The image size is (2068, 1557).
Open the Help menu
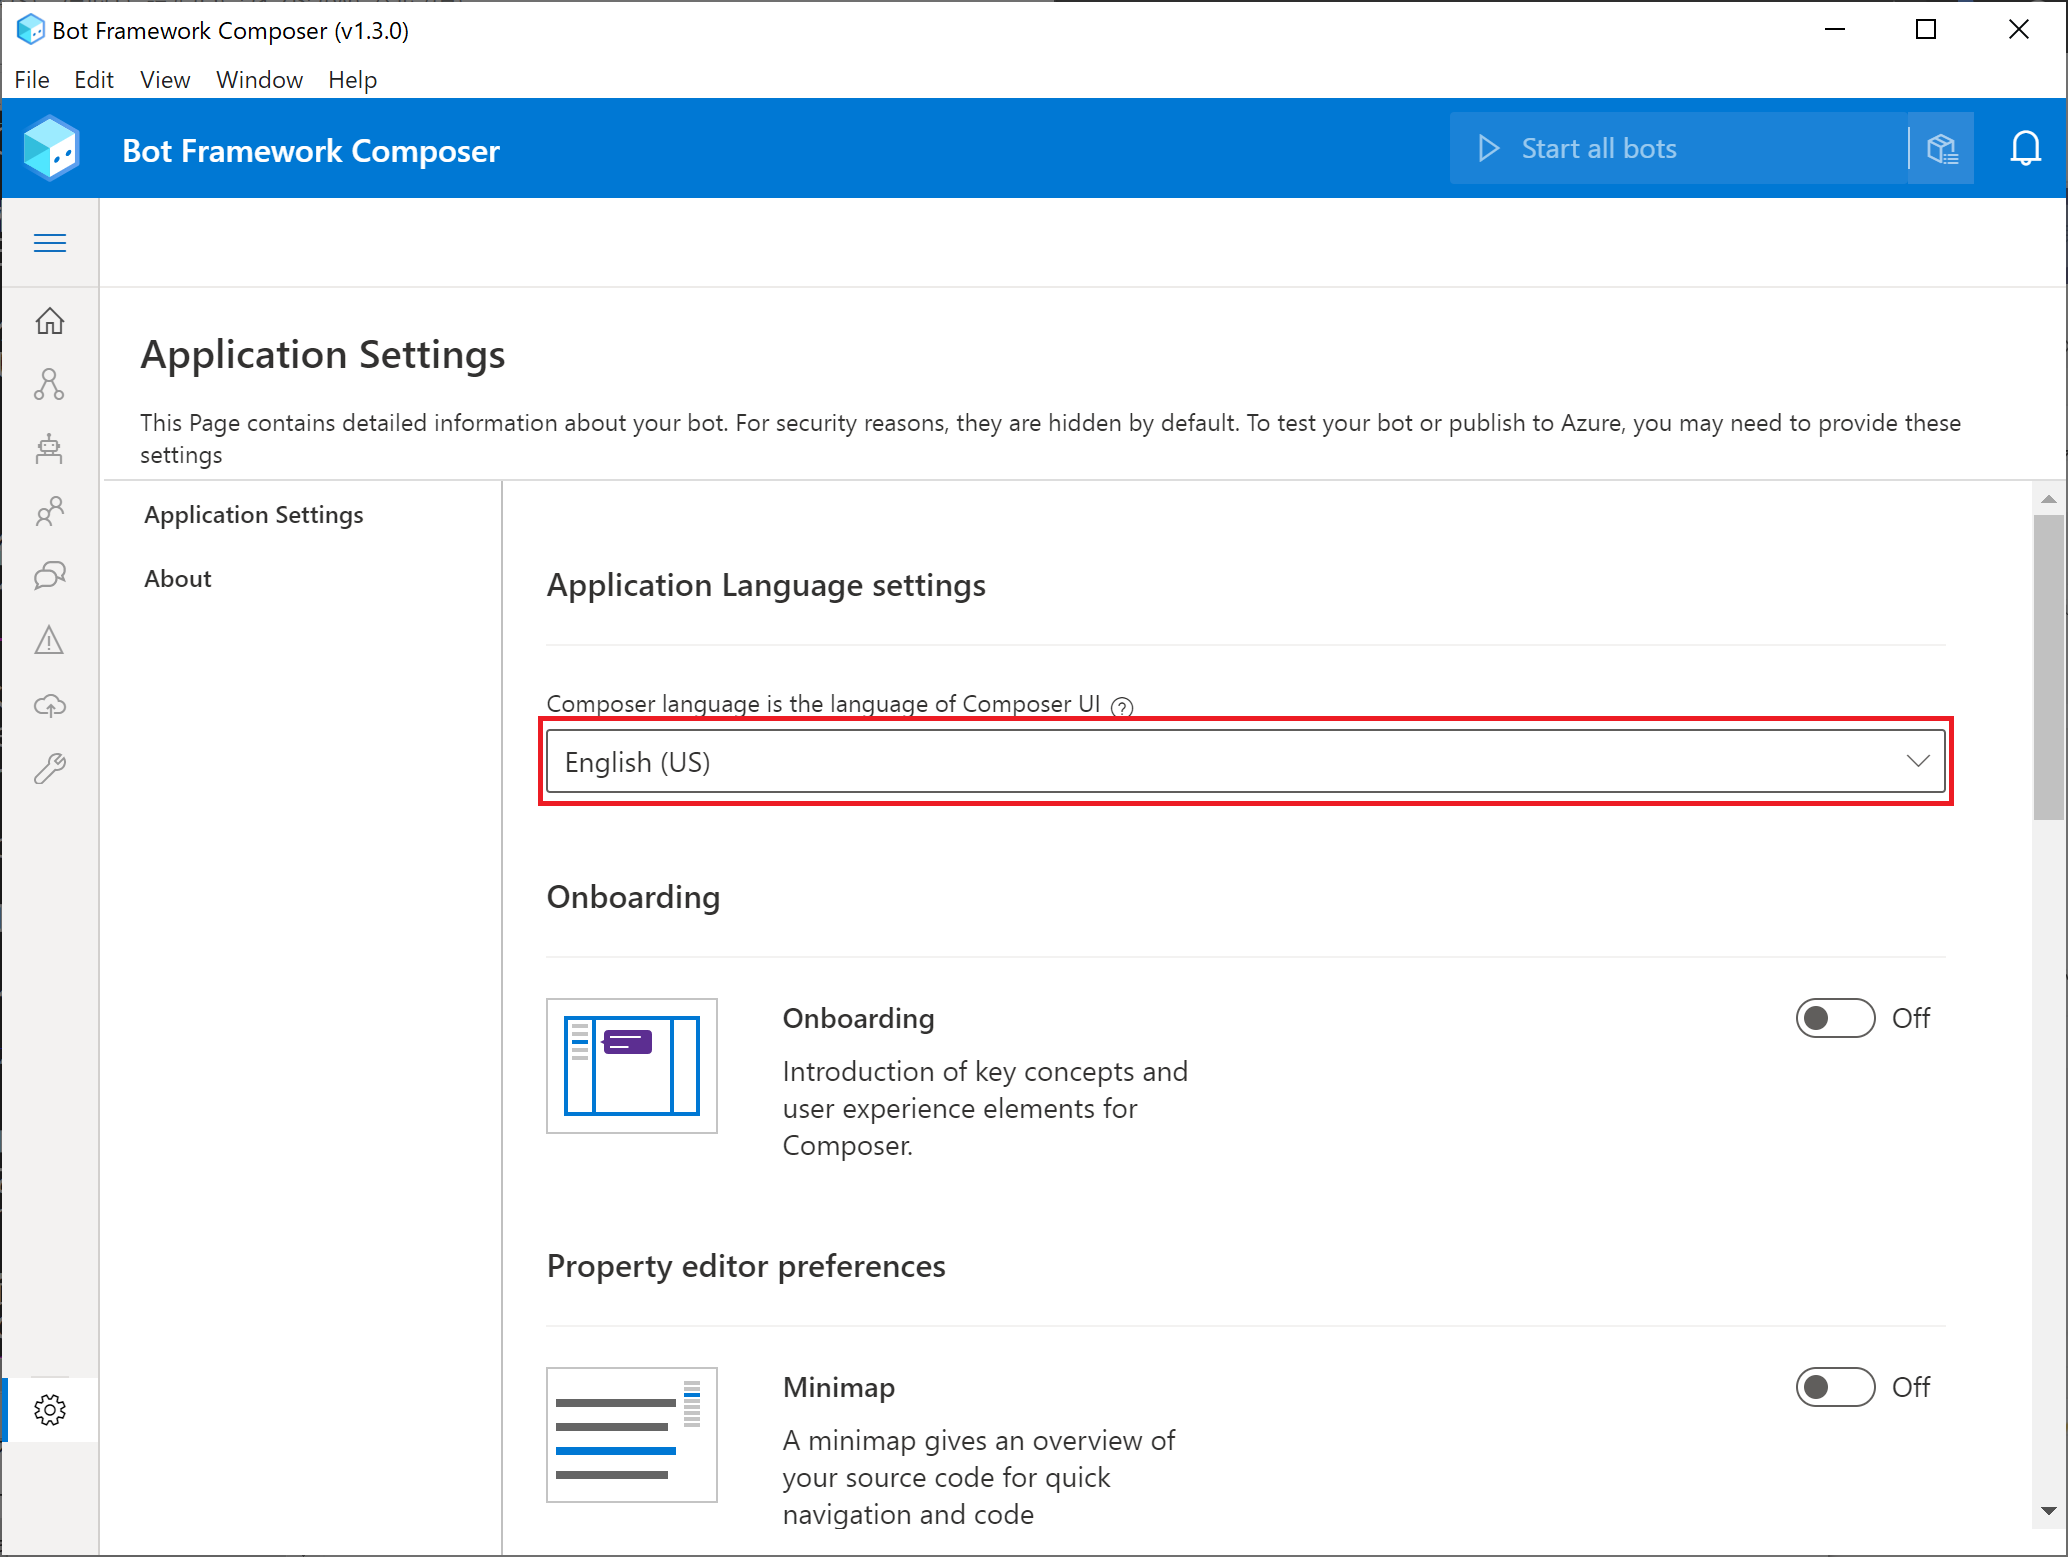coord(352,80)
